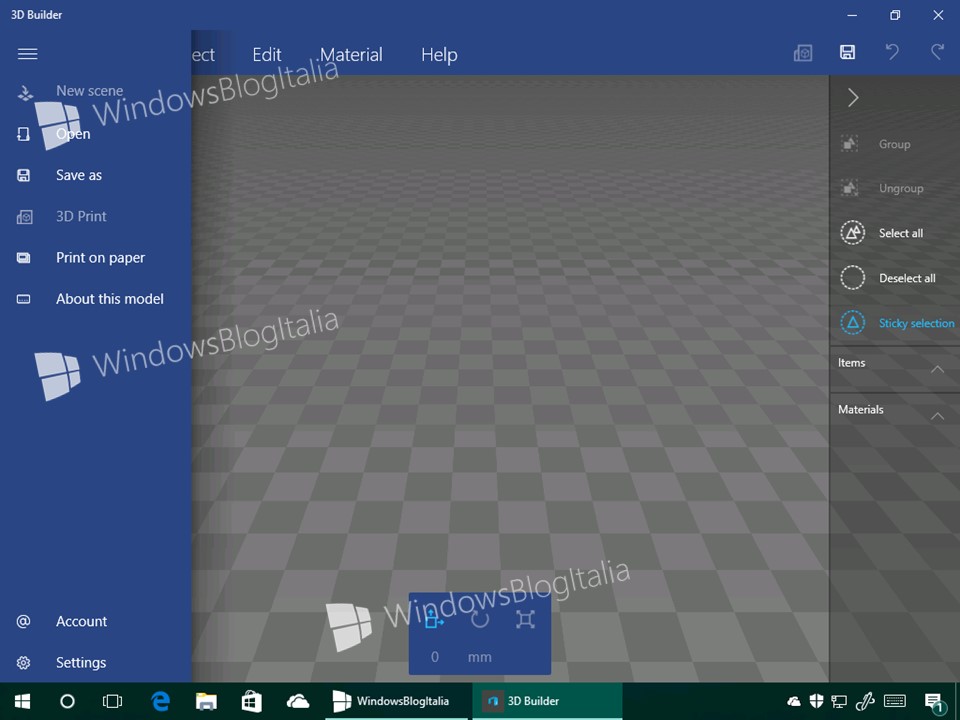Click the Print on paper icon

coord(23,258)
